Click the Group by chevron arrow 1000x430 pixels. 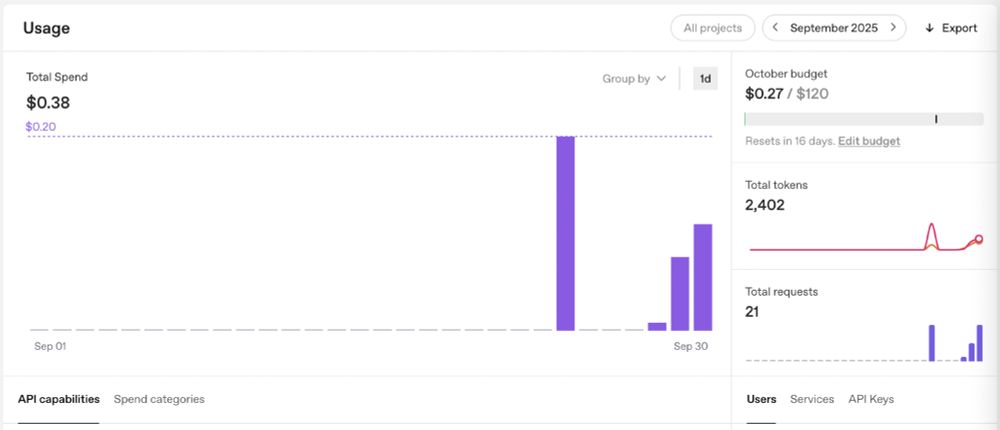[661, 78]
